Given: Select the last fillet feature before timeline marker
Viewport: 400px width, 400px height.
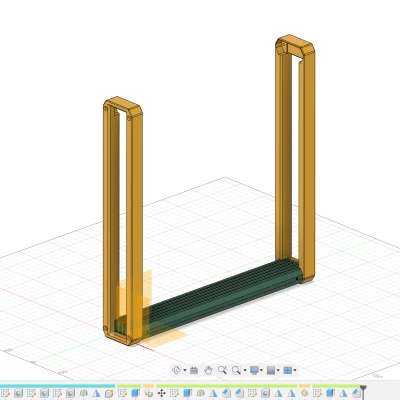Looking at the screenshot, I should 356,394.
